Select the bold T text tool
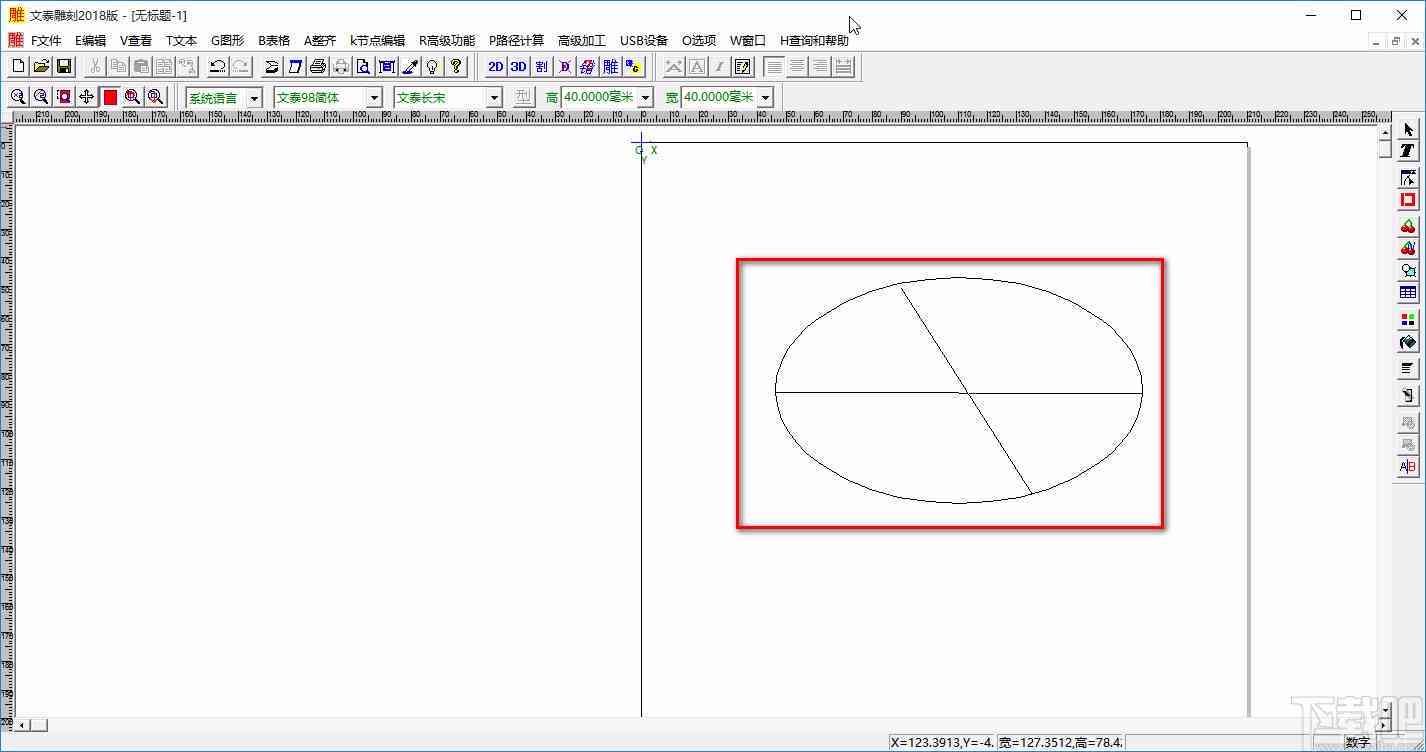The width and height of the screenshot is (1426, 752). [1408, 151]
